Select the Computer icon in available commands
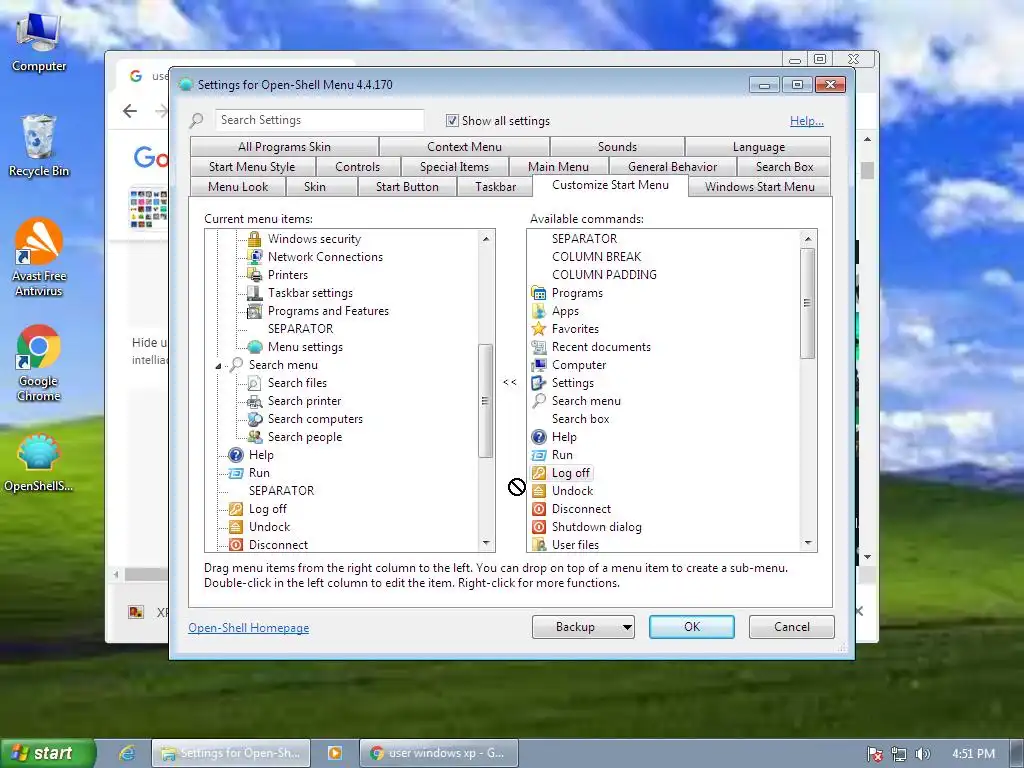The image size is (1024, 768). click(539, 365)
